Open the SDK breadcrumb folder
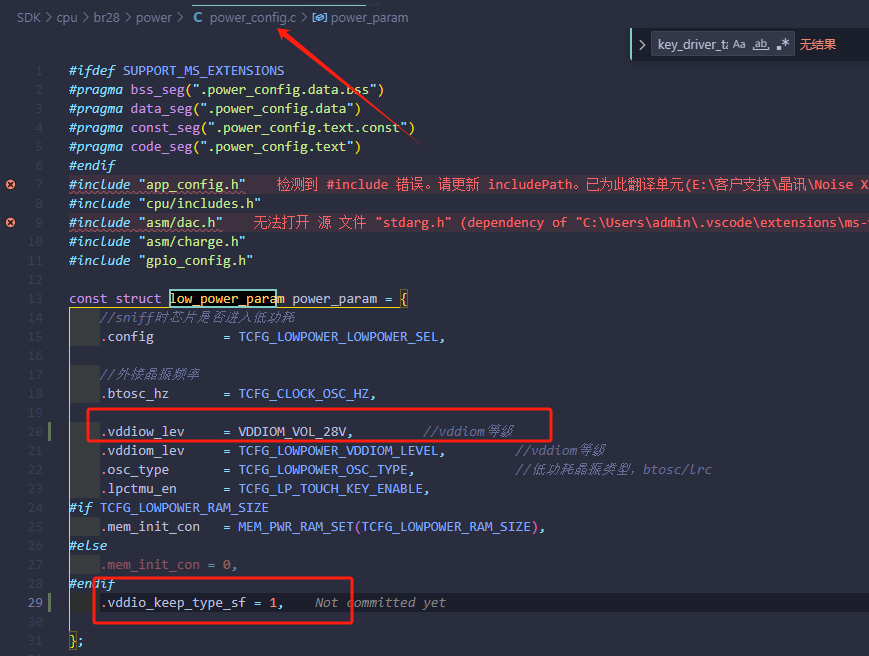The width and height of the screenshot is (869, 656). (29, 18)
